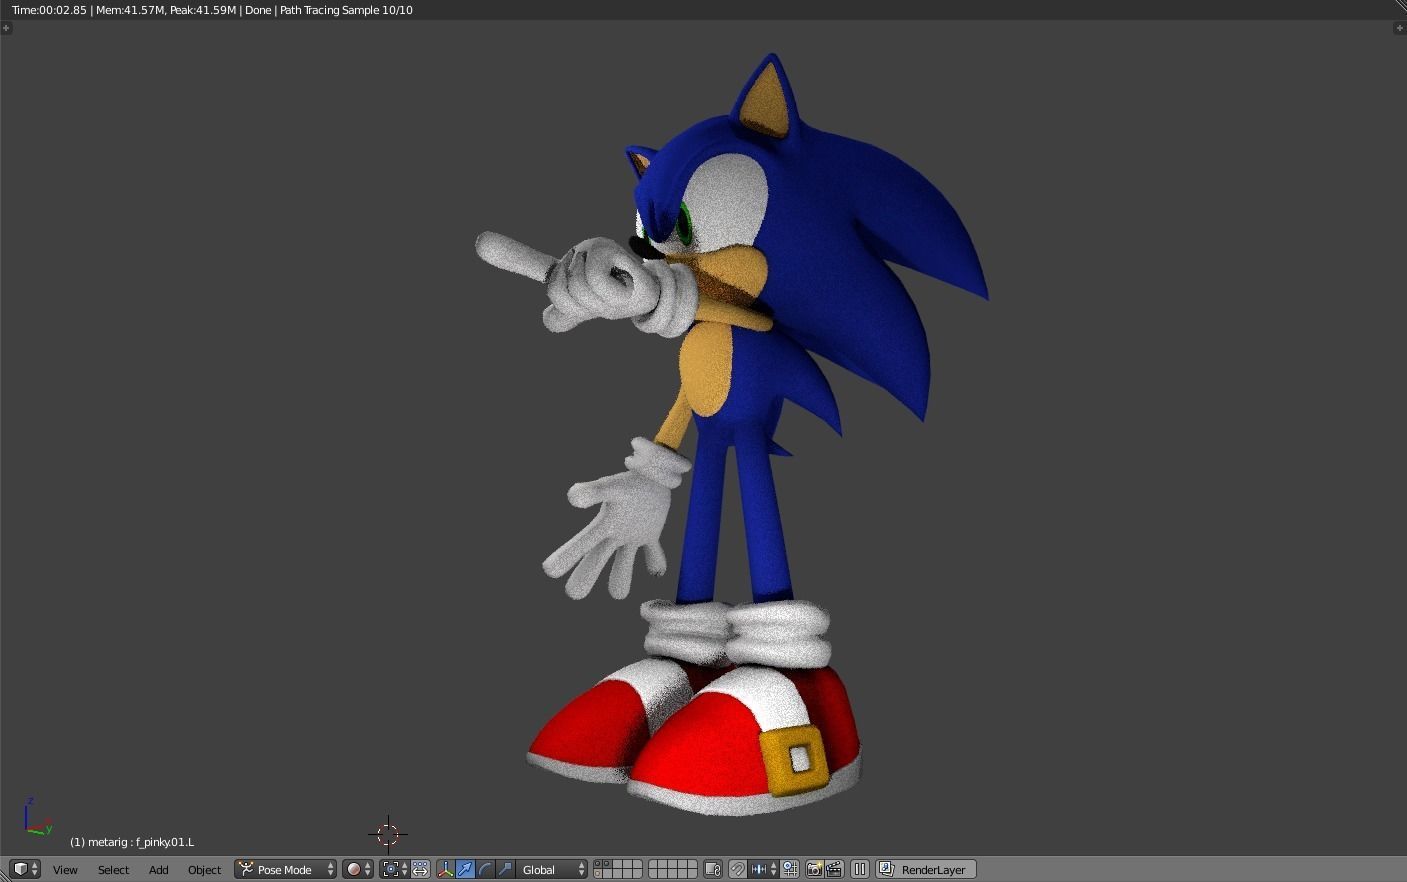Open the RenderLayer selector
The height and width of the screenshot is (882, 1407).
(x=926, y=869)
